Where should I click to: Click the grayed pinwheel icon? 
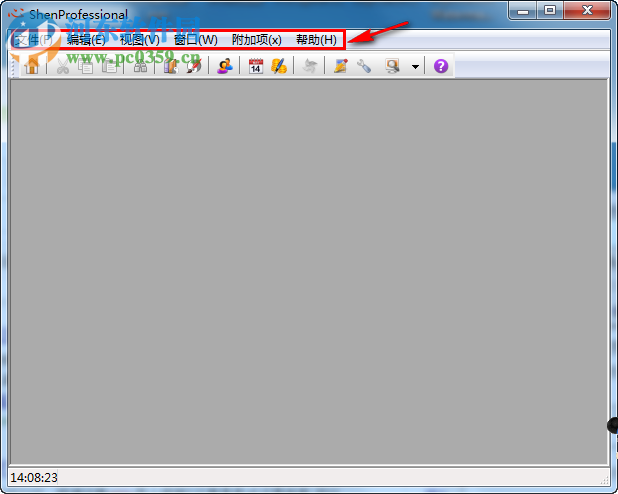(x=309, y=66)
